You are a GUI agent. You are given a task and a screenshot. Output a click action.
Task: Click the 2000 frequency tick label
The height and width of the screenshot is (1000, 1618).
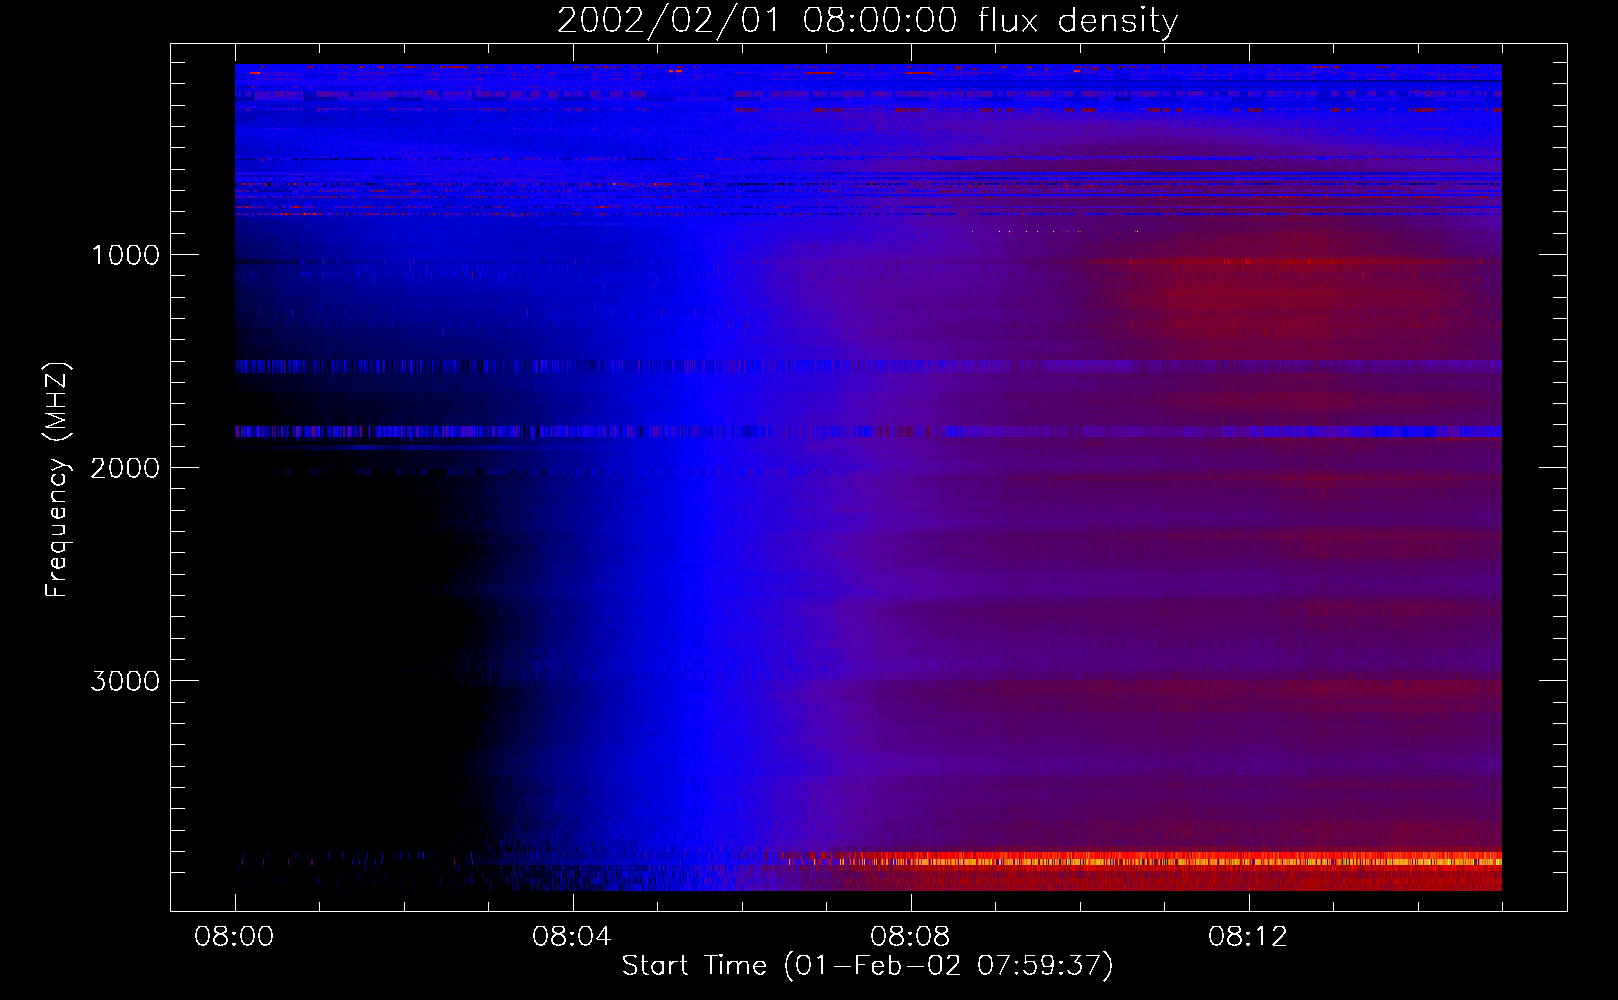click(125, 468)
